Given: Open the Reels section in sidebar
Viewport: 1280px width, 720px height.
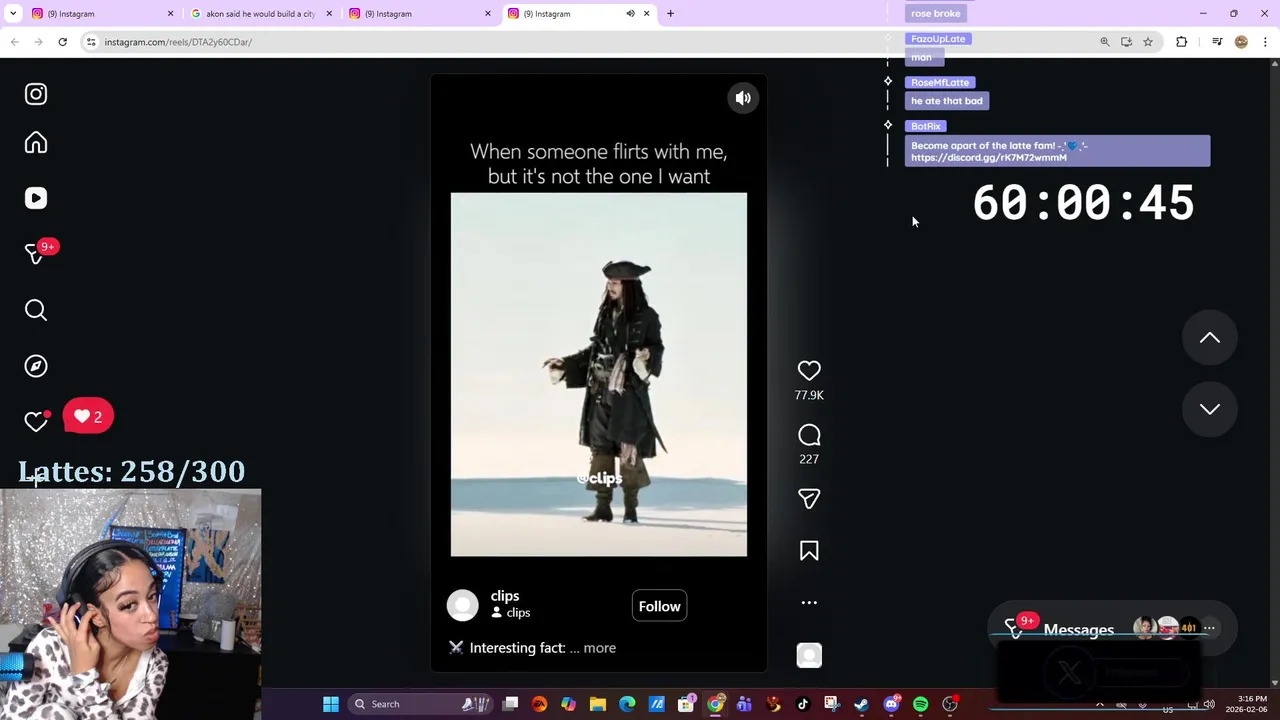Looking at the screenshot, I should pos(36,198).
